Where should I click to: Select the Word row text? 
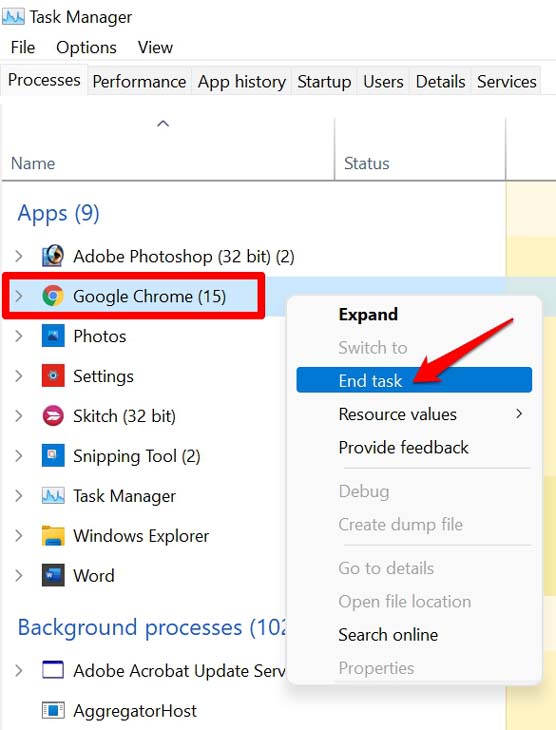click(x=94, y=576)
